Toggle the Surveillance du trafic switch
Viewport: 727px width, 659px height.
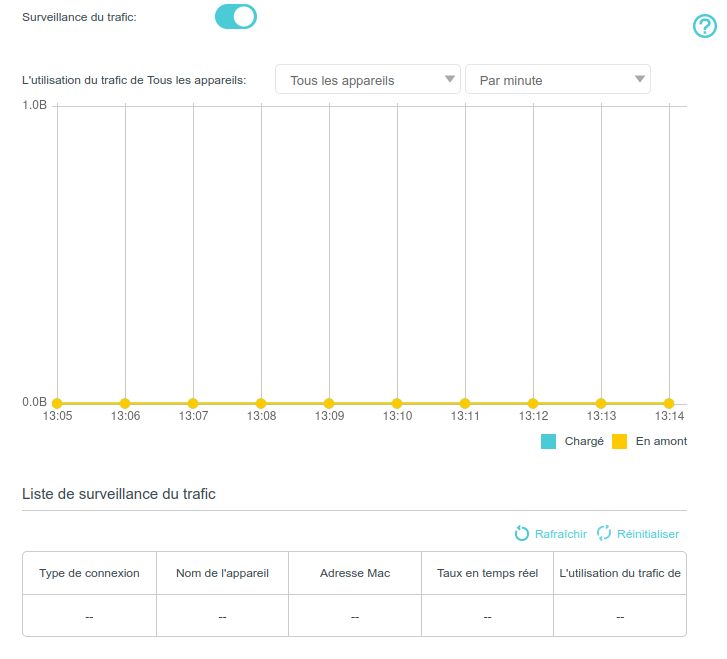(x=236, y=17)
